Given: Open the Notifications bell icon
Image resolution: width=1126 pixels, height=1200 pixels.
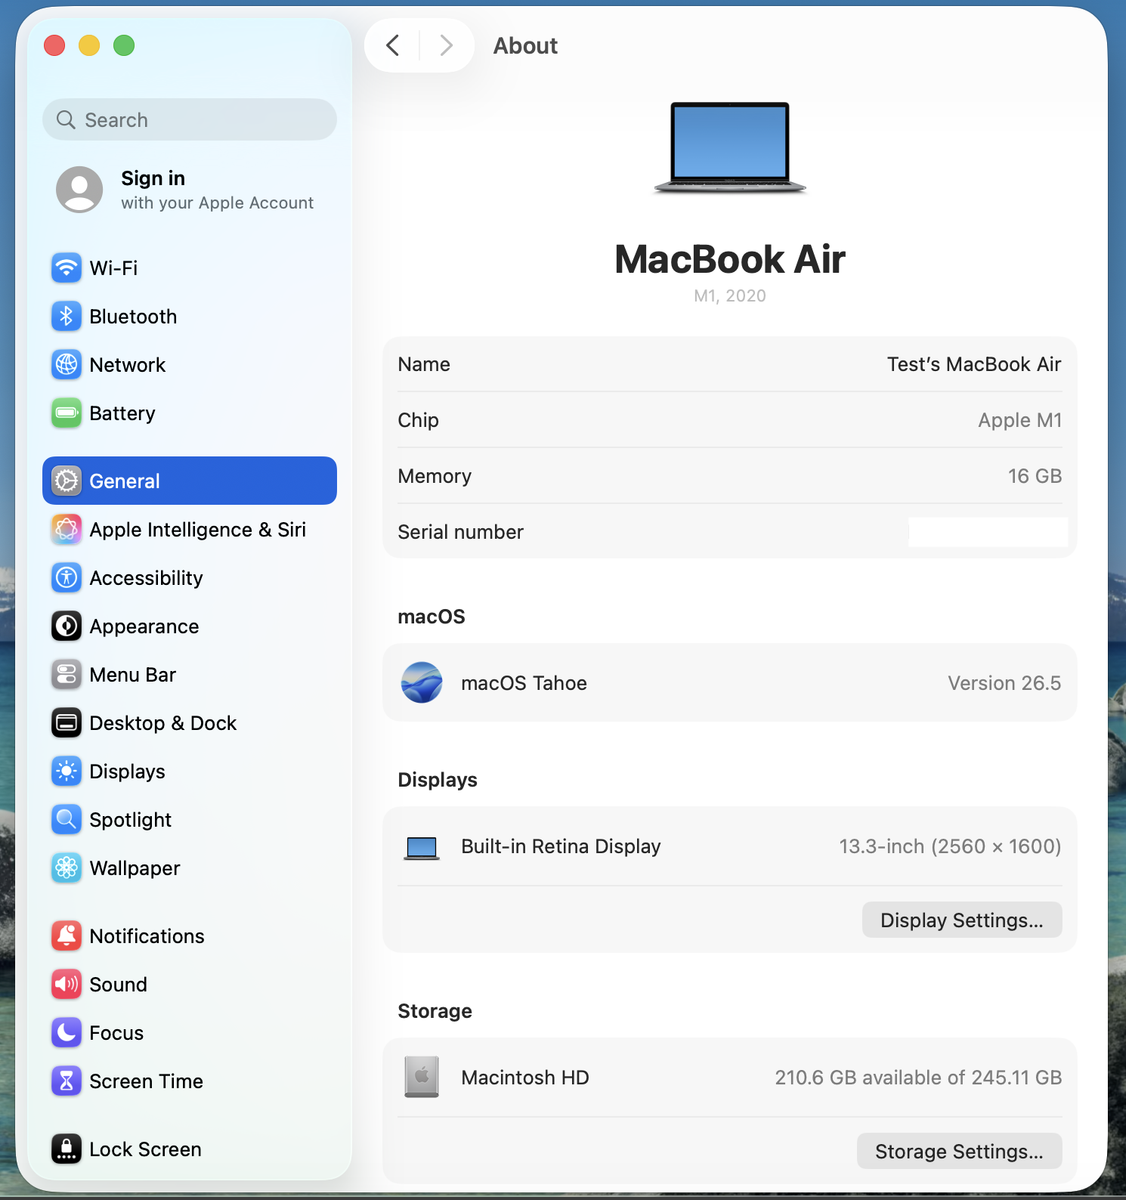Looking at the screenshot, I should (x=66, y=936).
